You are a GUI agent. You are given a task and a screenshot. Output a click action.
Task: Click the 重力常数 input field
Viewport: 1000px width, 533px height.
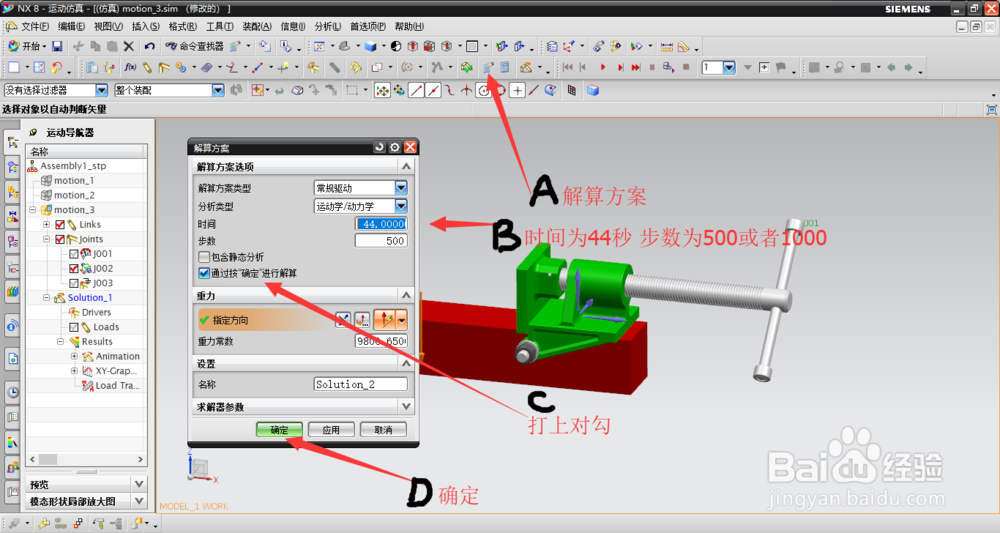381,341
